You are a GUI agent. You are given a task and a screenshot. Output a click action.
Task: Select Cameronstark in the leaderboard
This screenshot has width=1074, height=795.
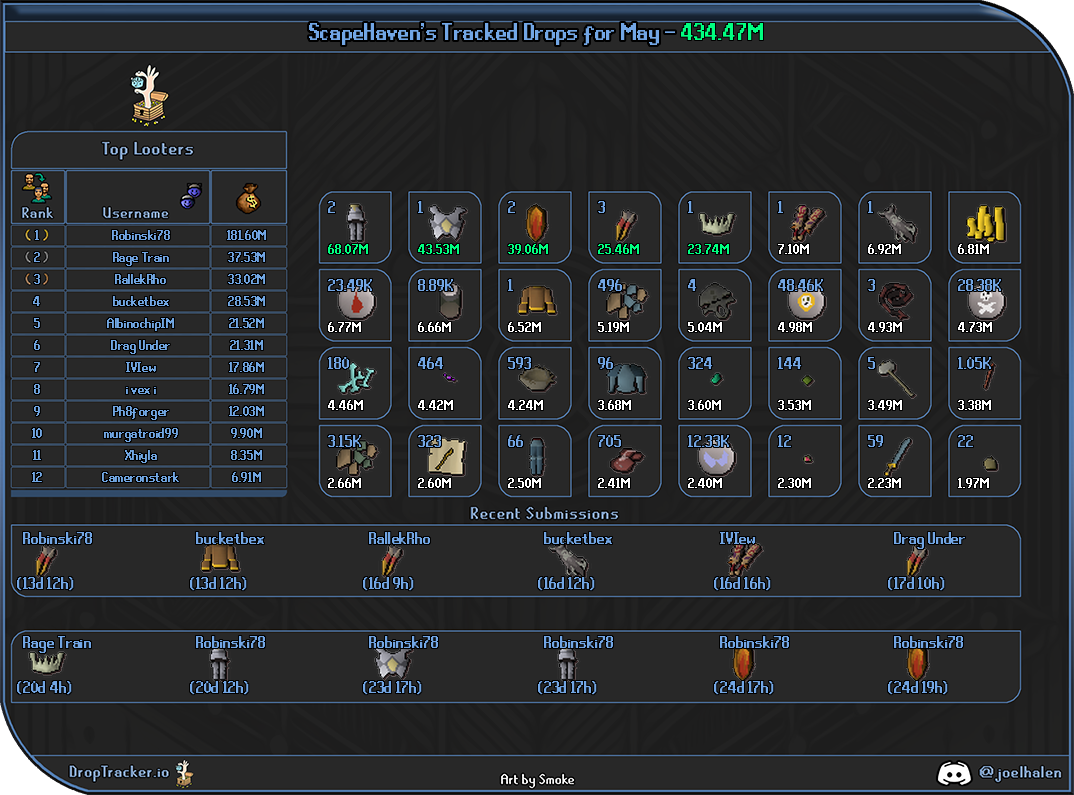140,477
